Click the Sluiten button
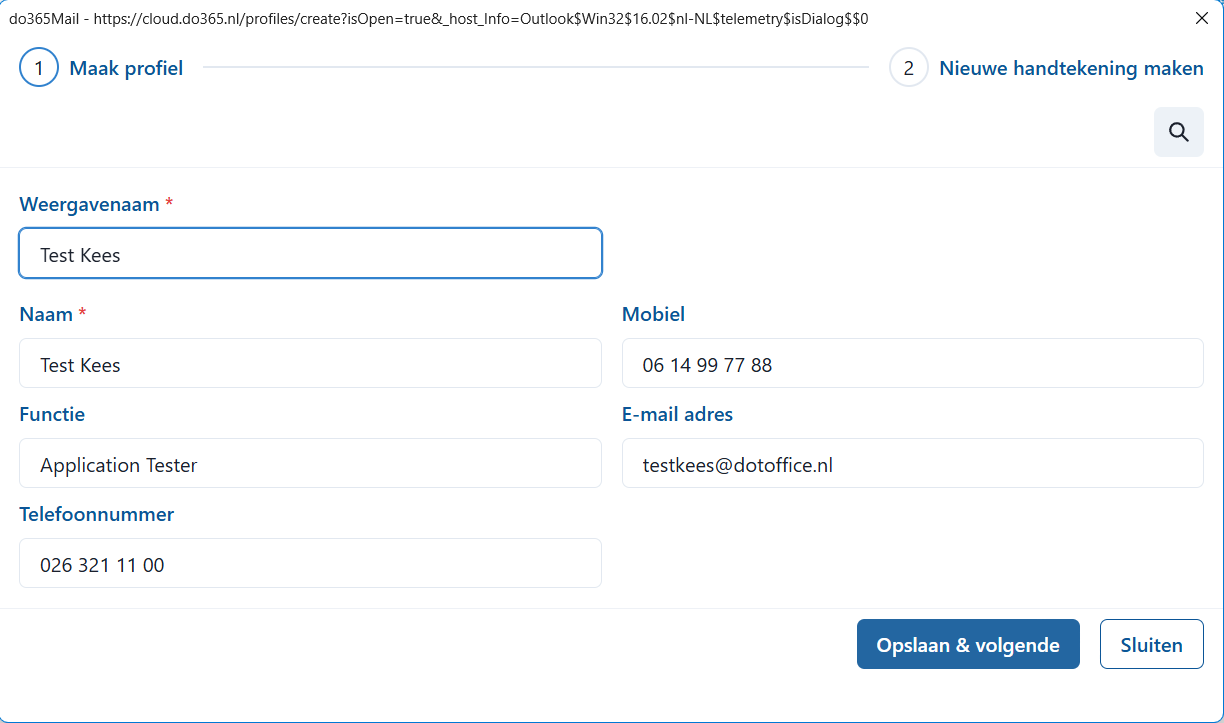 click(x=1151, y=645)
